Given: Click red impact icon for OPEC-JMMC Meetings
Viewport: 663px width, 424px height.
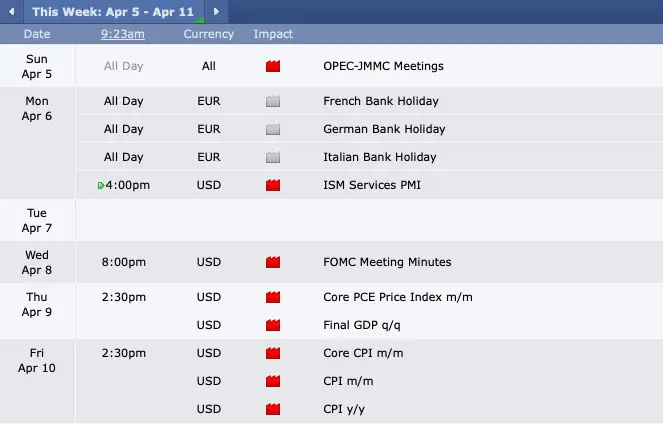Looking at the screenshot, I should (273, 67).
